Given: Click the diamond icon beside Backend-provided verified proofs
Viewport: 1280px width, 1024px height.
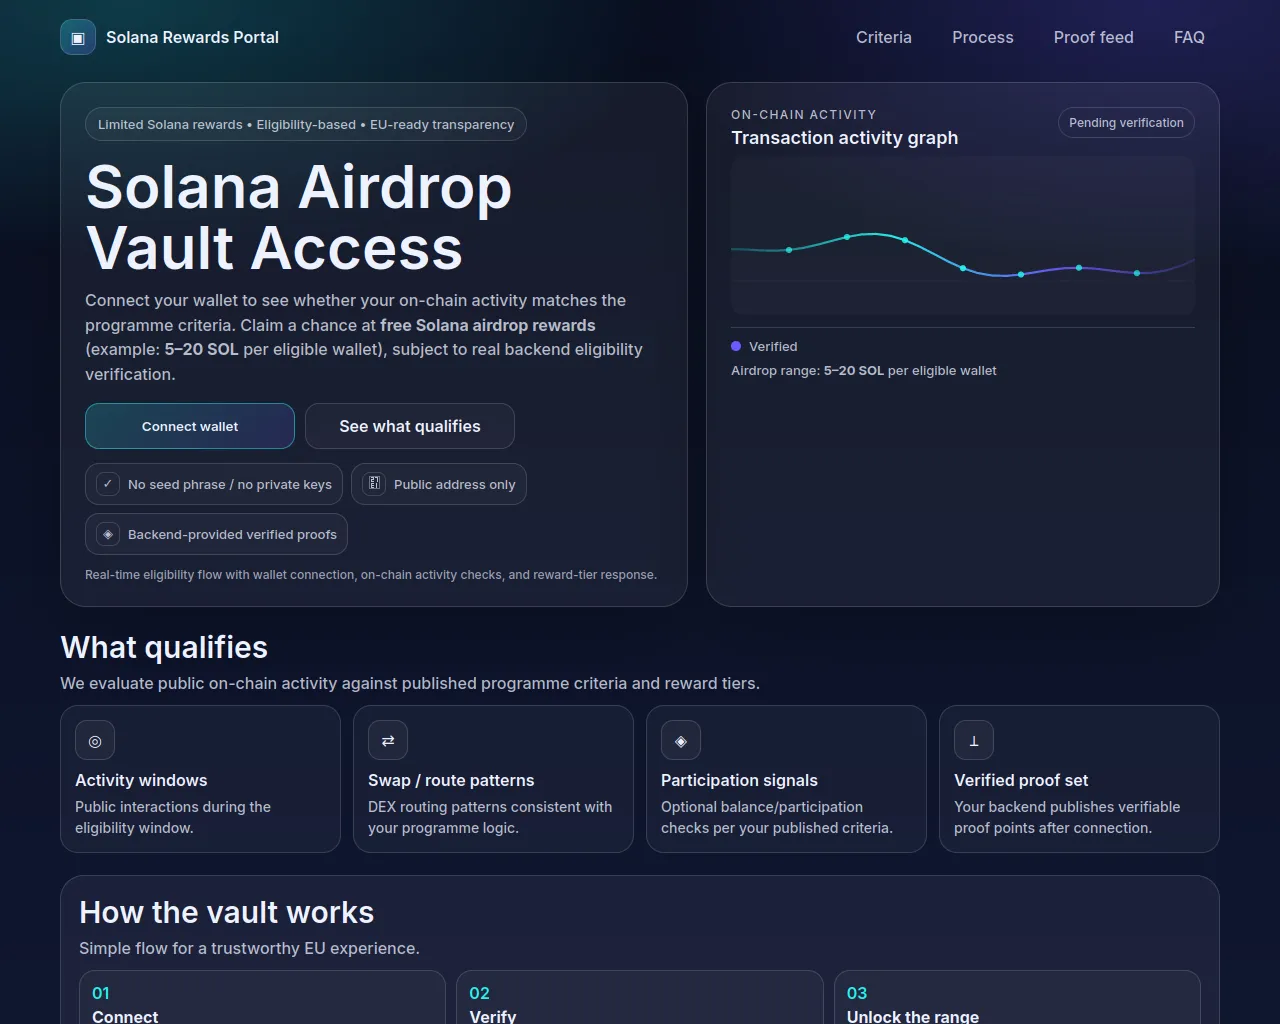Looking at the screenshot, I should [x=108, y=534].
